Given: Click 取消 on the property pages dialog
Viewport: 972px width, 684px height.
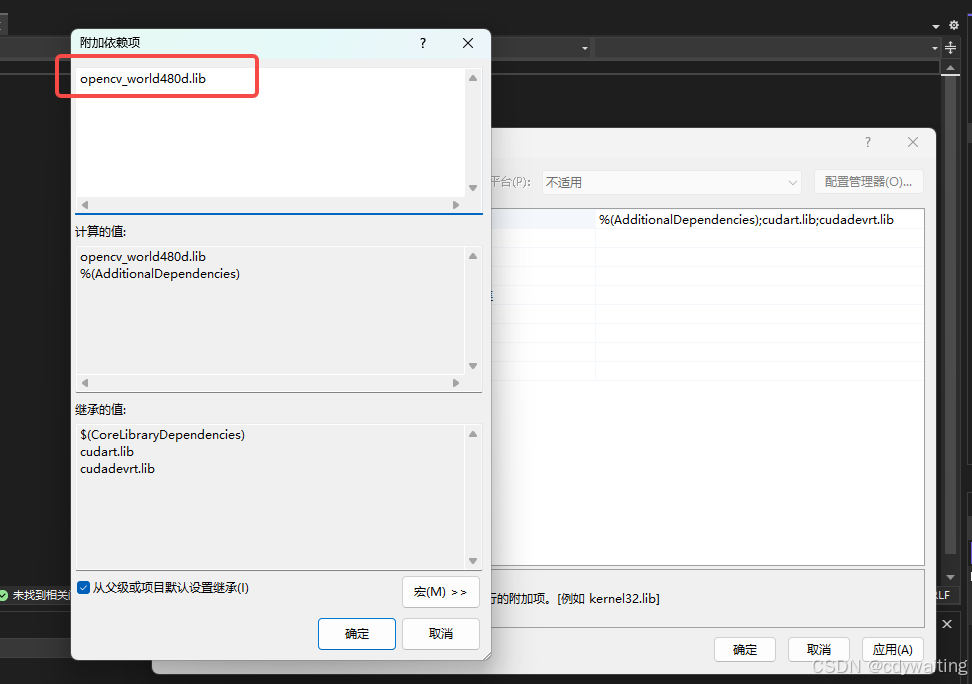Looking at the screenshot, I should [x=818, y=649].
